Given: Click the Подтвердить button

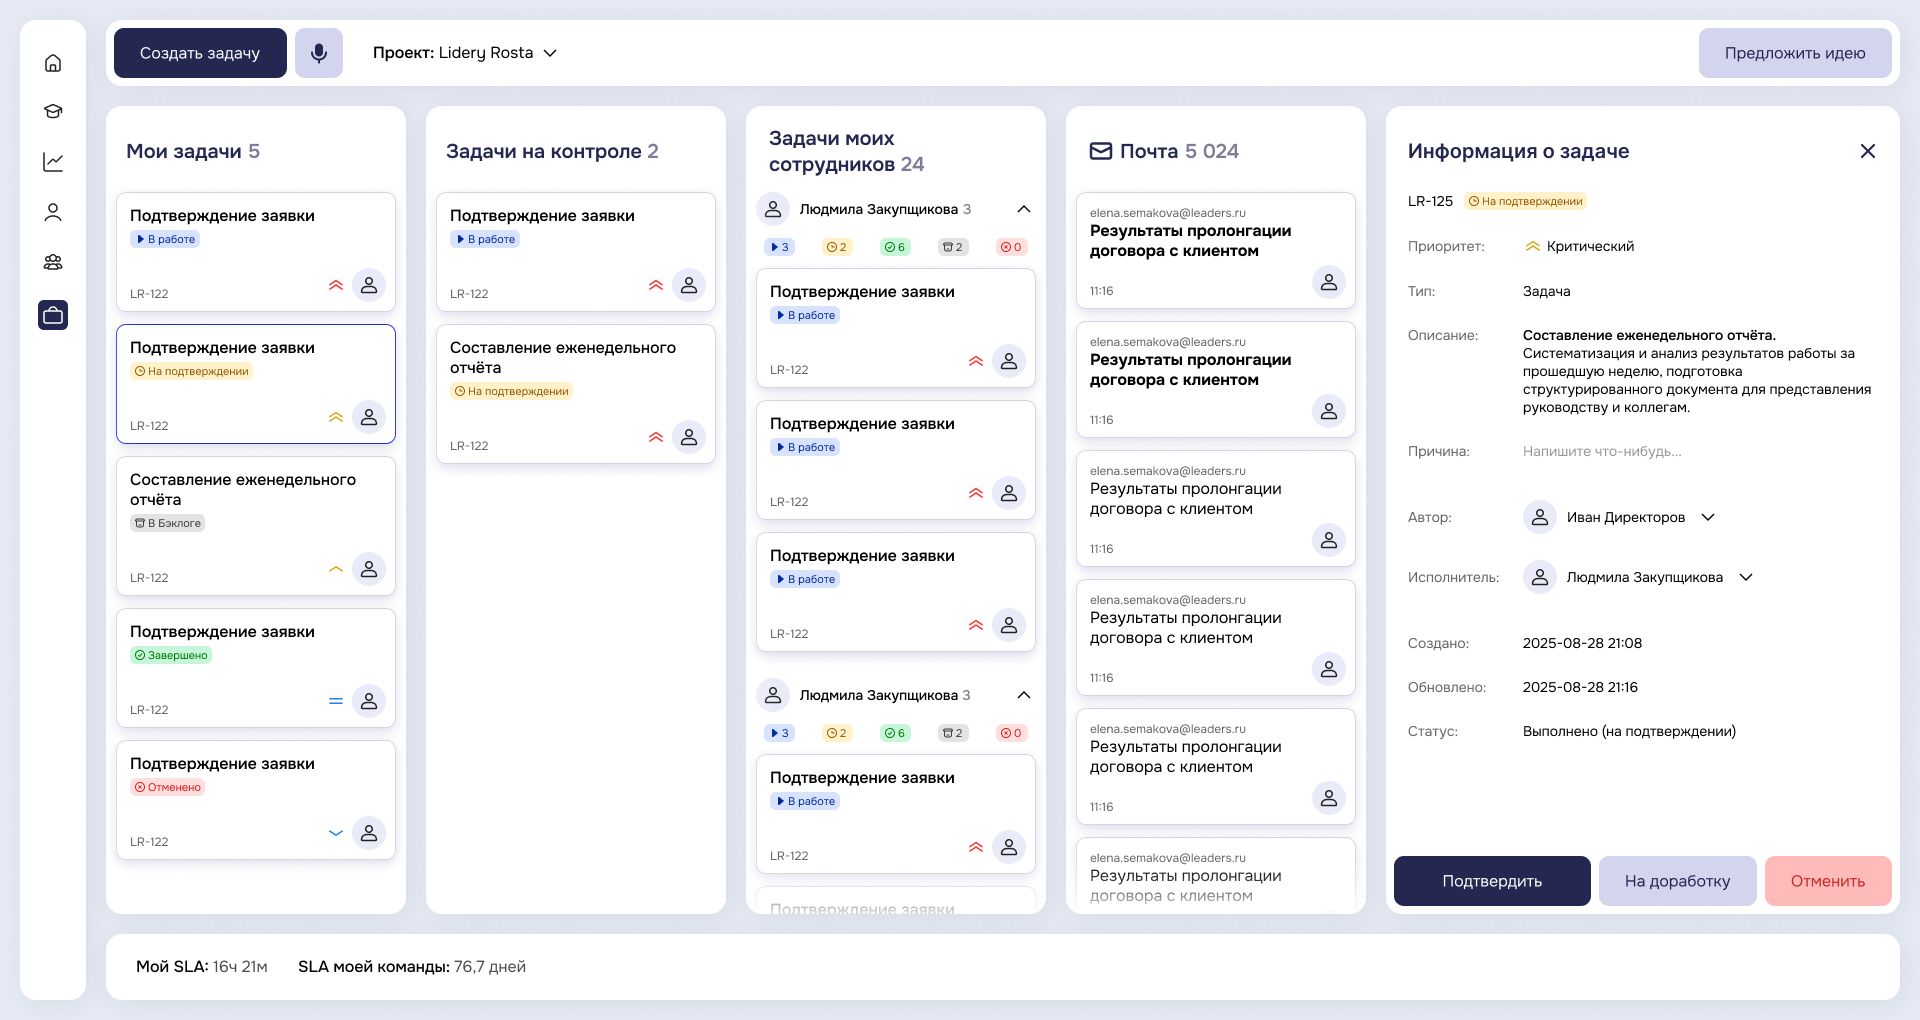Looking at the screenshot, I should coord(1491,881).
